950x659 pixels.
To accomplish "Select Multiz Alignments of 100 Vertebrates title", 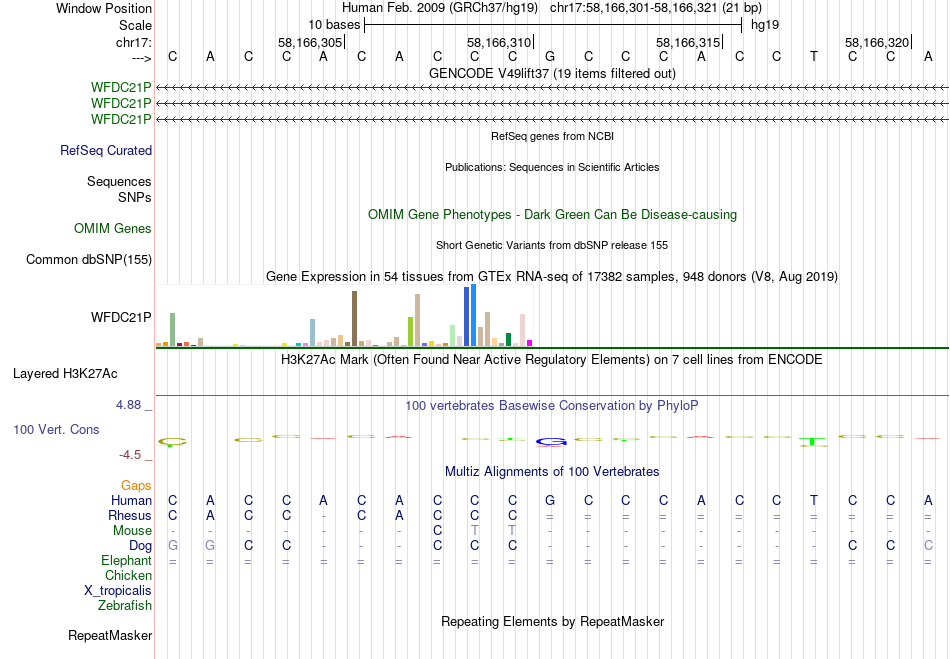I will [552, 472].
